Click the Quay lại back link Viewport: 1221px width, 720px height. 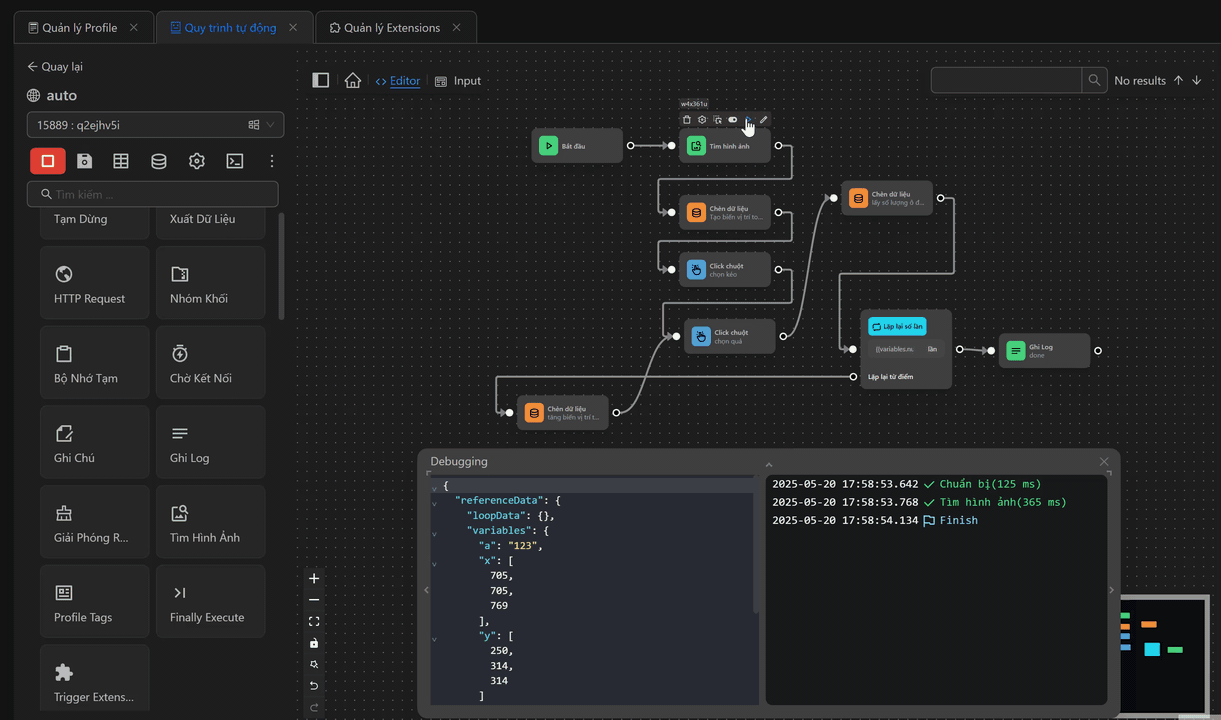coord(55,67)
